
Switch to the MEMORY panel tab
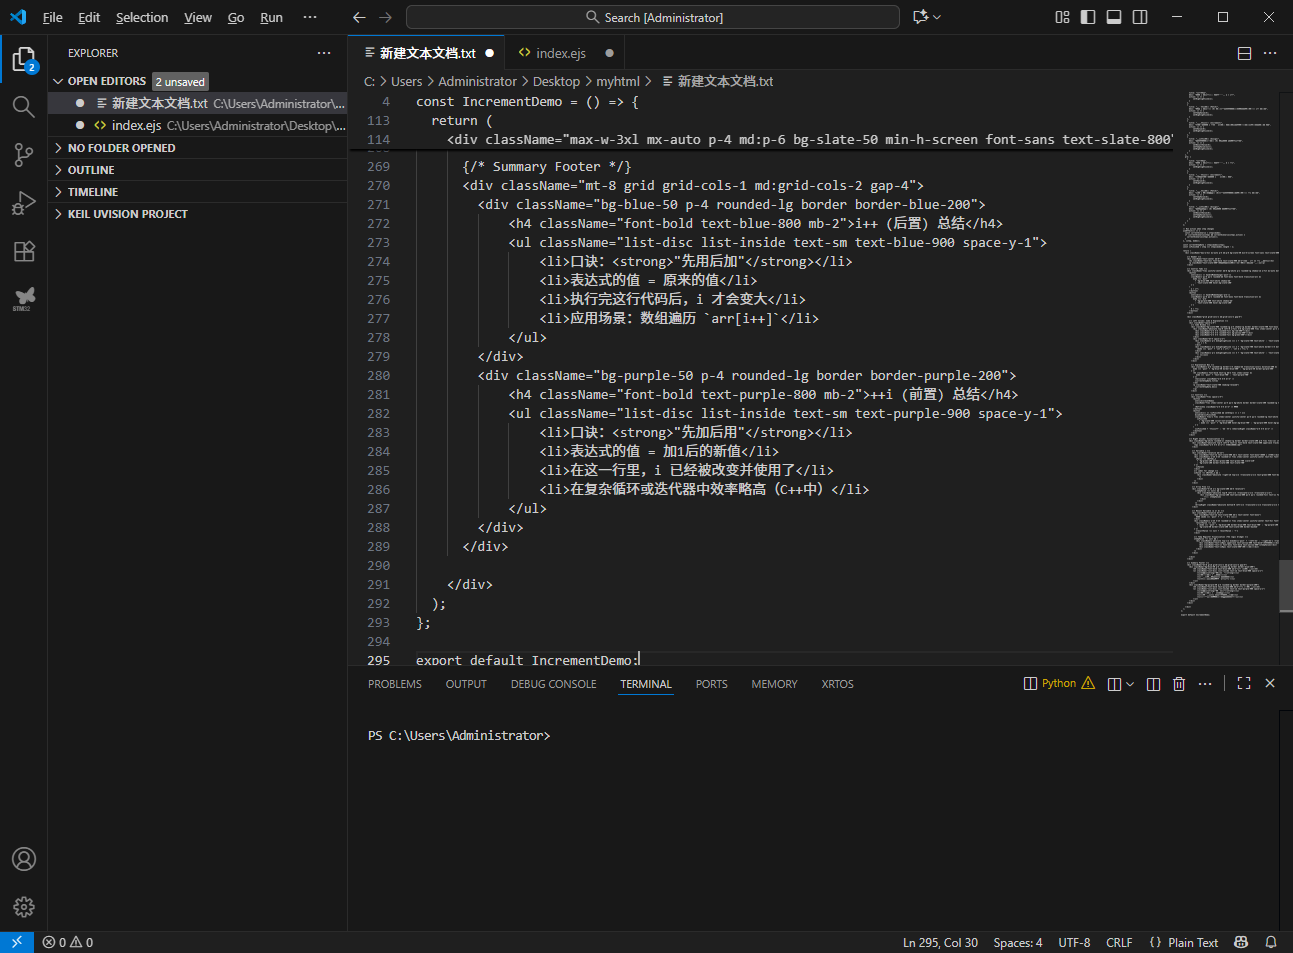click(x=774, y=684)
